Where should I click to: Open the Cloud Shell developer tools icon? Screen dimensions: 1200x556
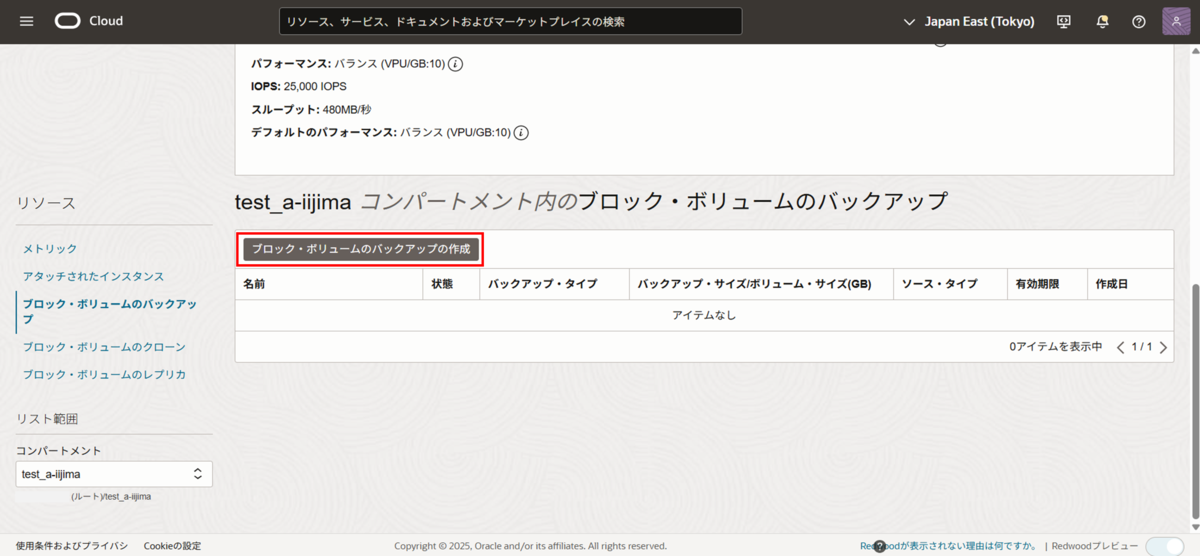pos(1064,21)
